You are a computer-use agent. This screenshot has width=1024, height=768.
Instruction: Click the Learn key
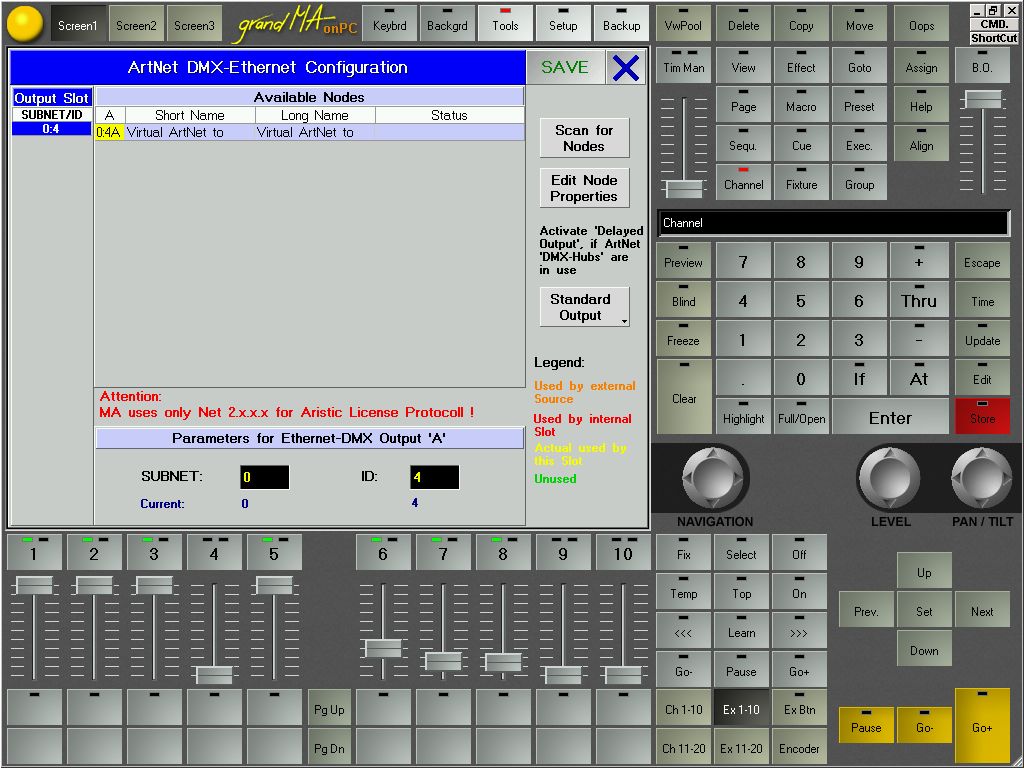point(741,631)
